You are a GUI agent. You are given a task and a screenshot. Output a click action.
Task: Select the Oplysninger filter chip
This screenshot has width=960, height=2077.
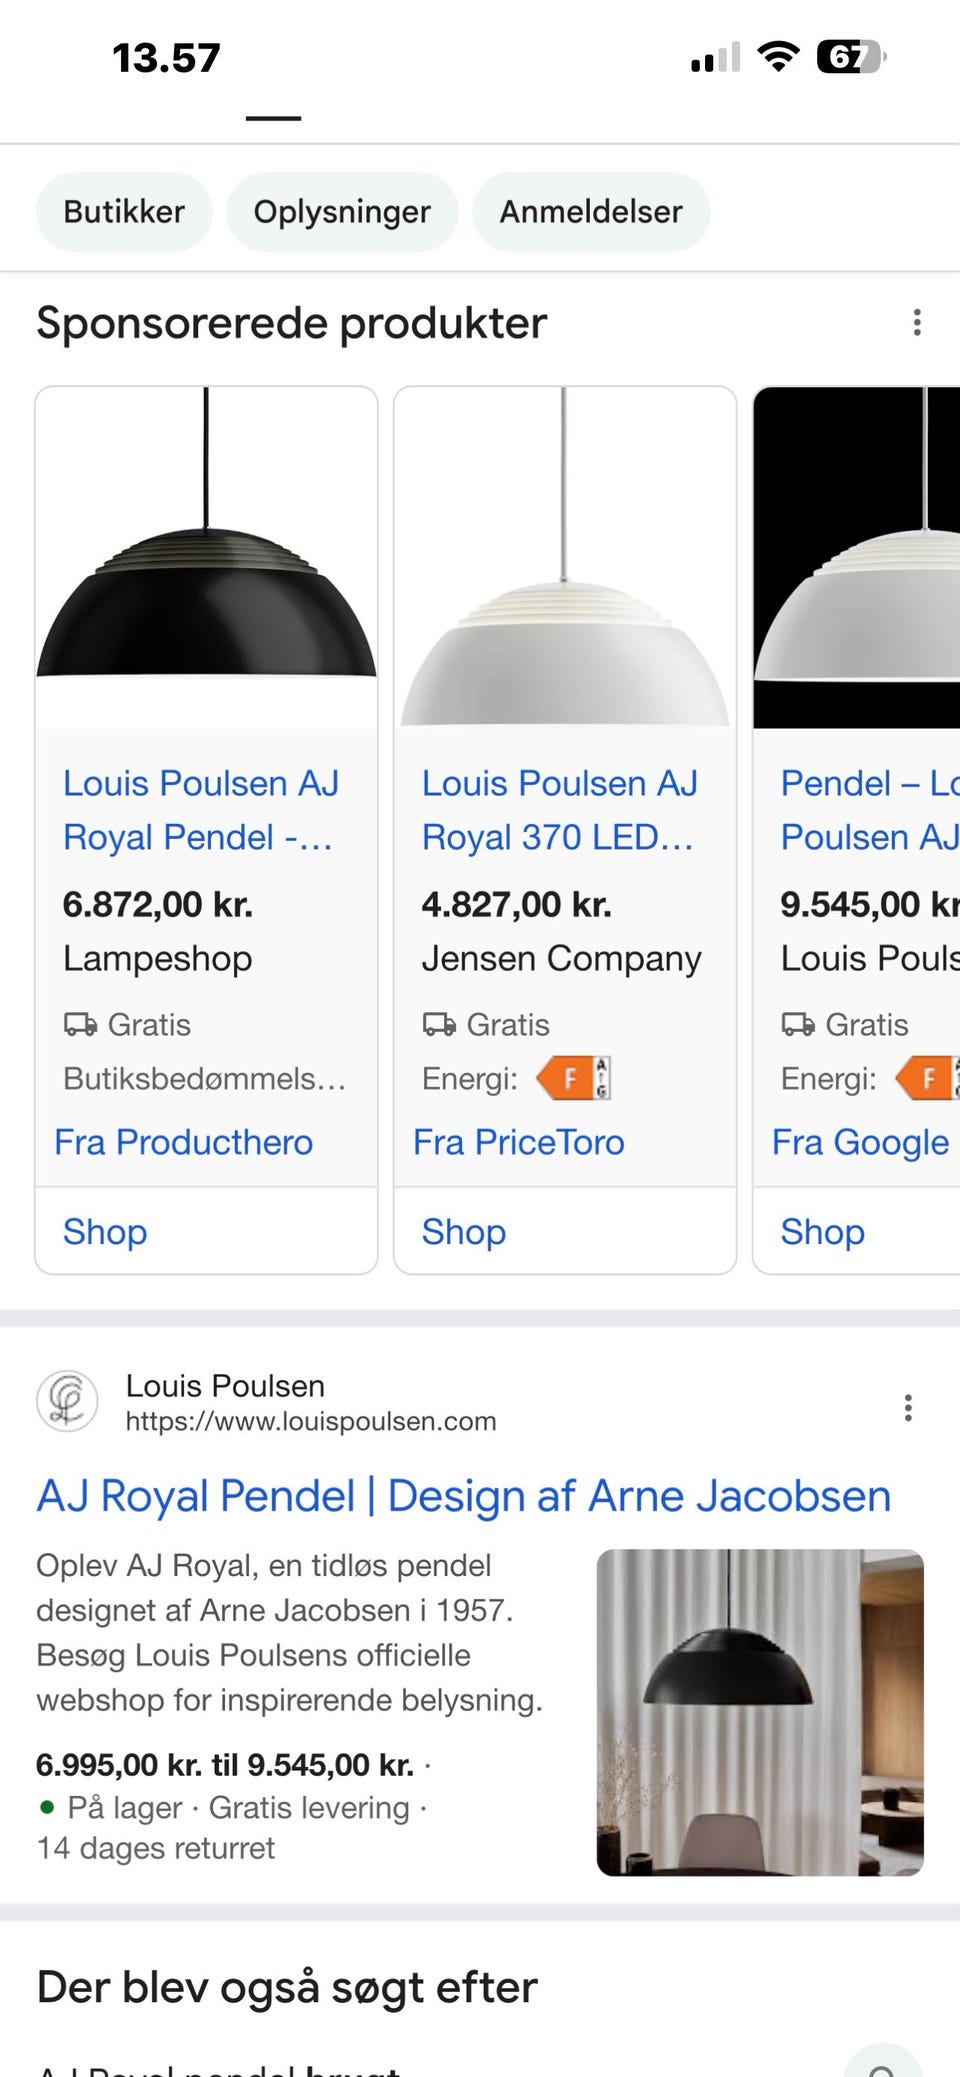click(x=342, y=212)
